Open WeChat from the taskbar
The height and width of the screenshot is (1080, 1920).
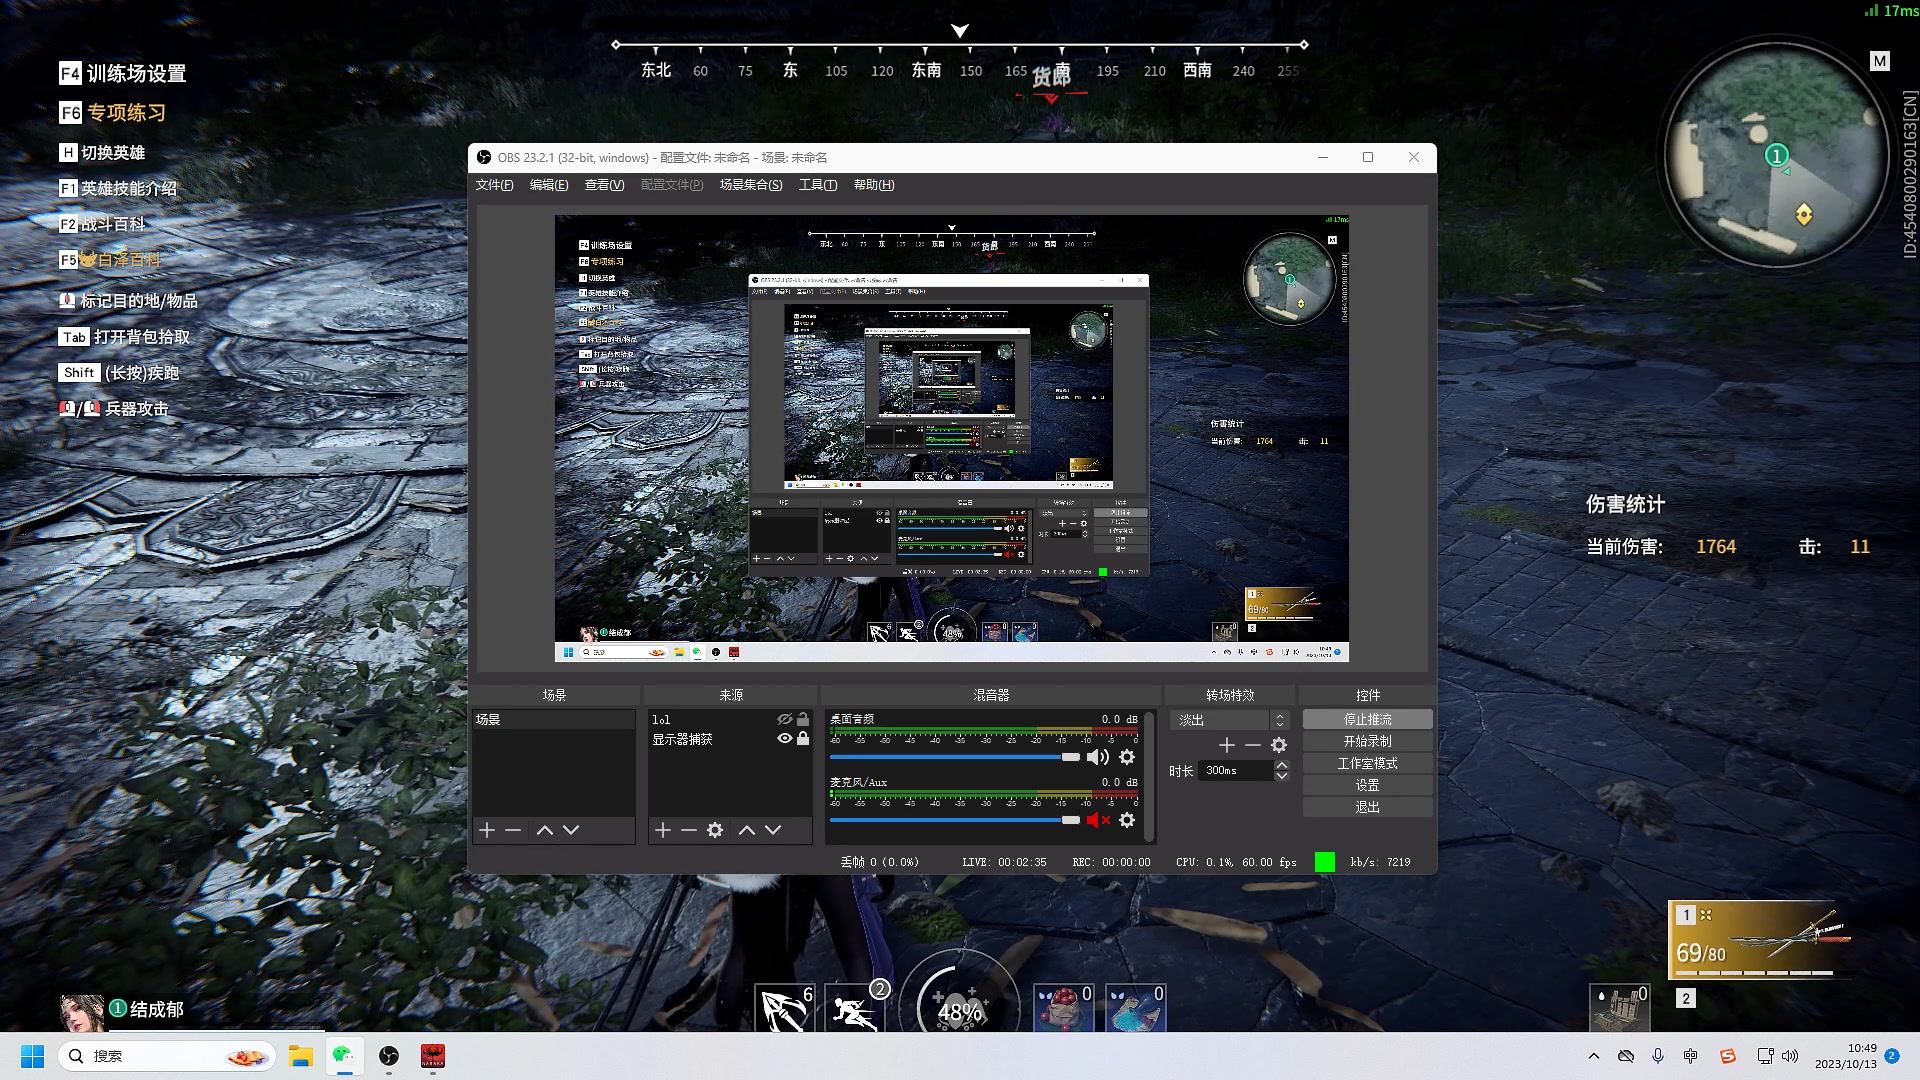point(344,1056)
